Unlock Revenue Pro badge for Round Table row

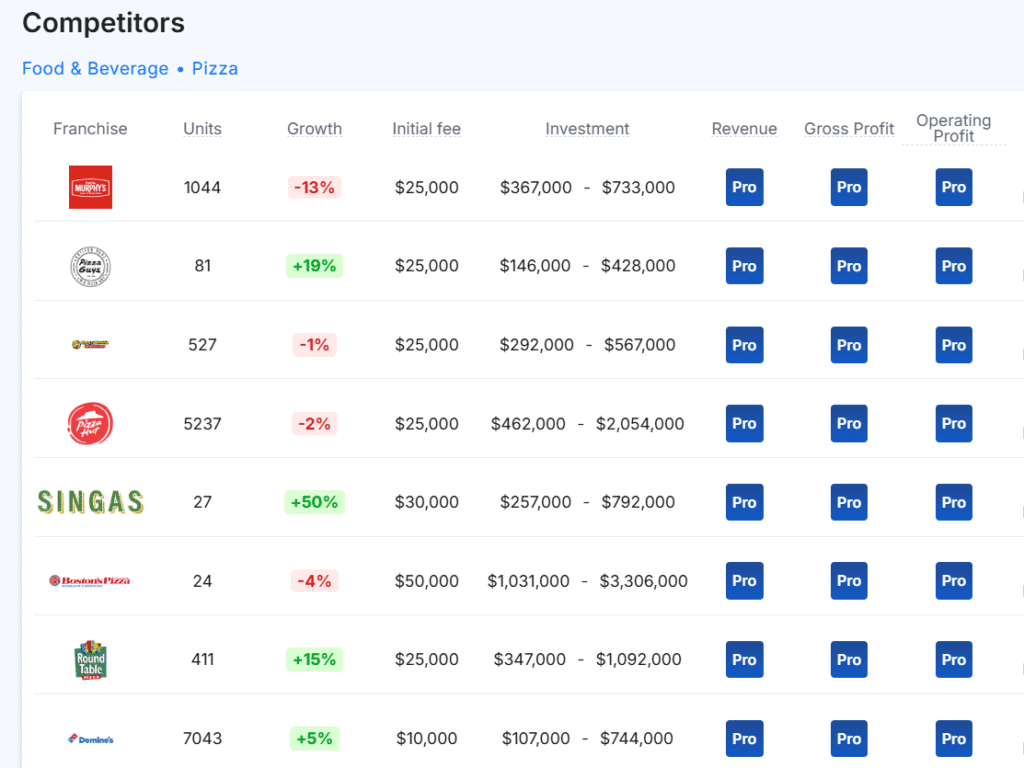[x=744, y=660]
